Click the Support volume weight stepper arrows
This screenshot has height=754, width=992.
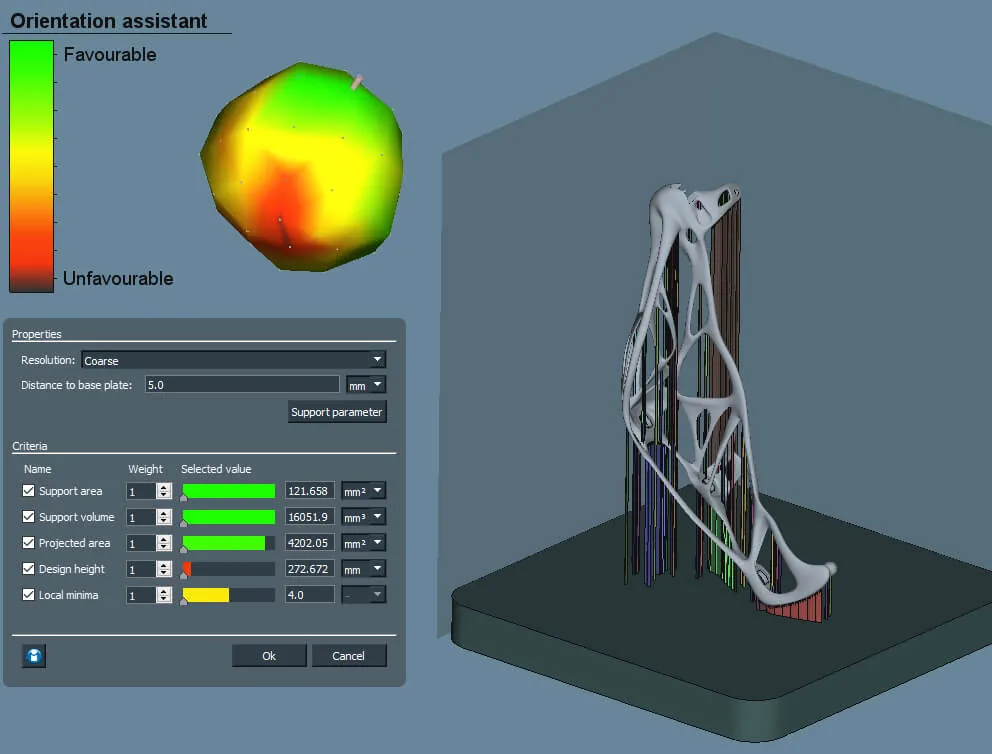point(165,517)
